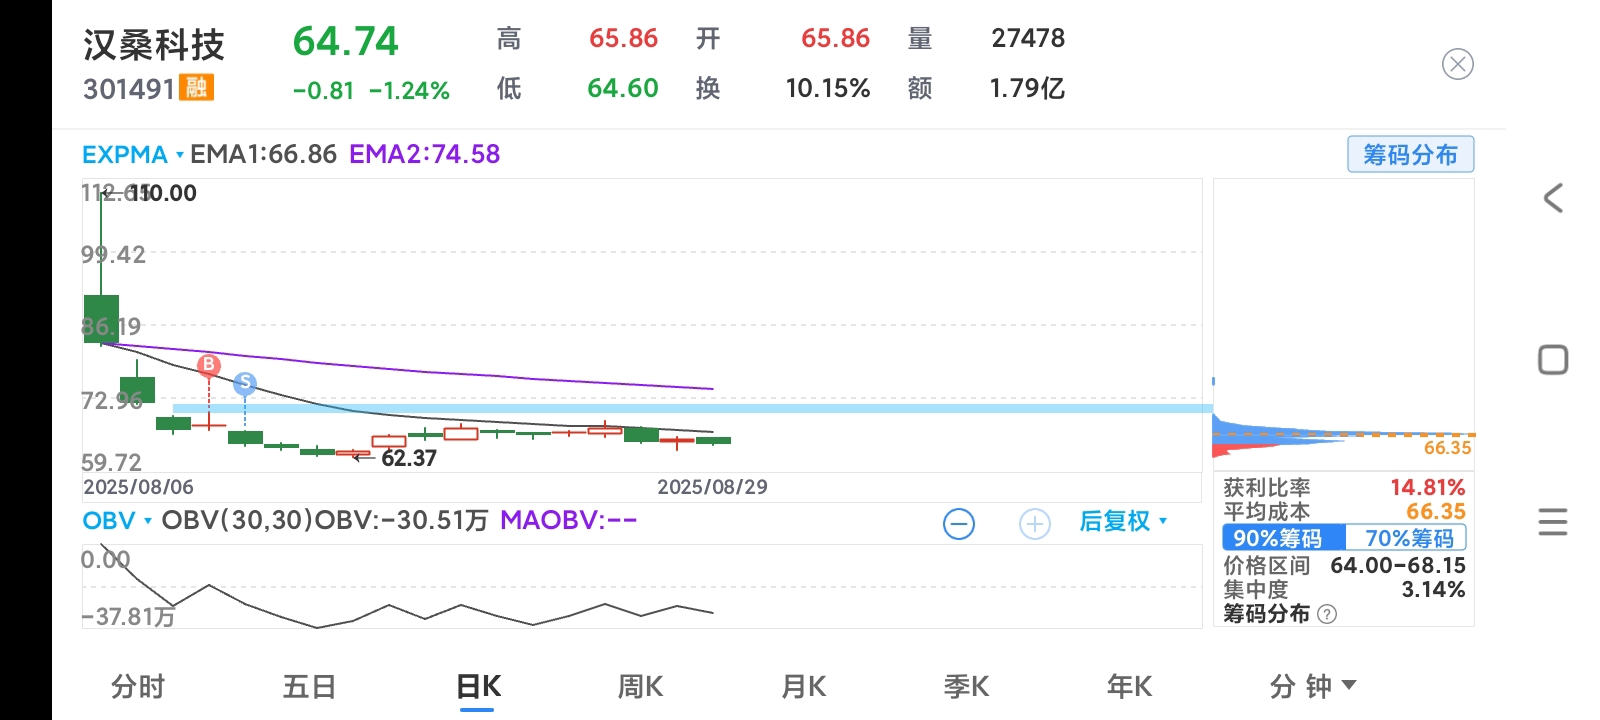Tap the 集中度 value 3.14%

tap(1433, 589)
